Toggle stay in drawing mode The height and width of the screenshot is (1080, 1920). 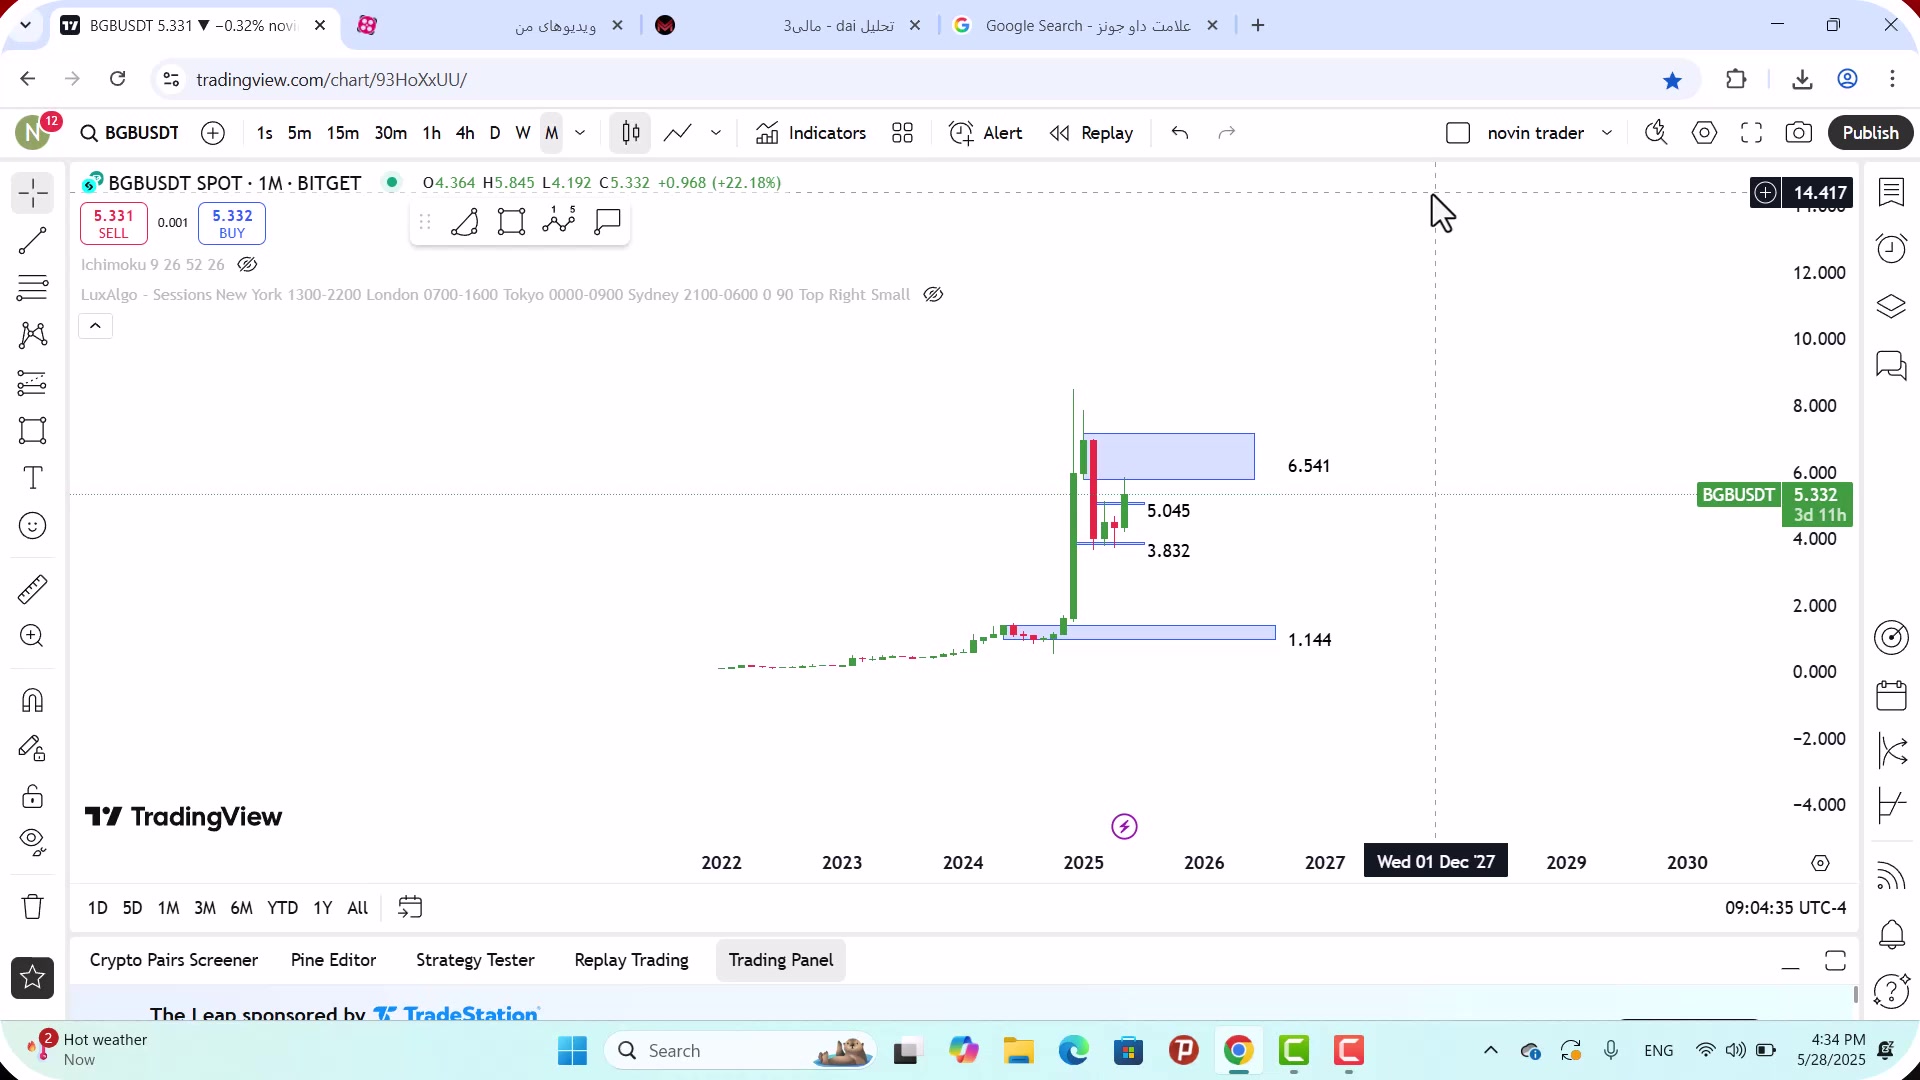coord(33,748)
